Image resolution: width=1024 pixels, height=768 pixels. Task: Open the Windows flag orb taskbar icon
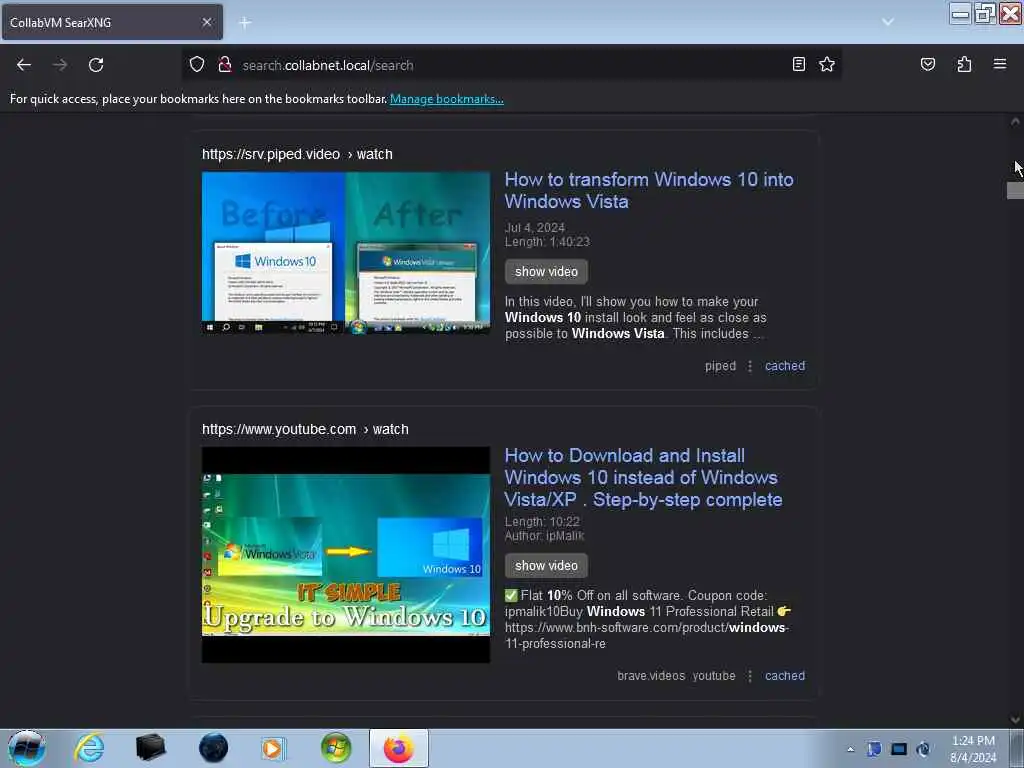coord(336,748)
